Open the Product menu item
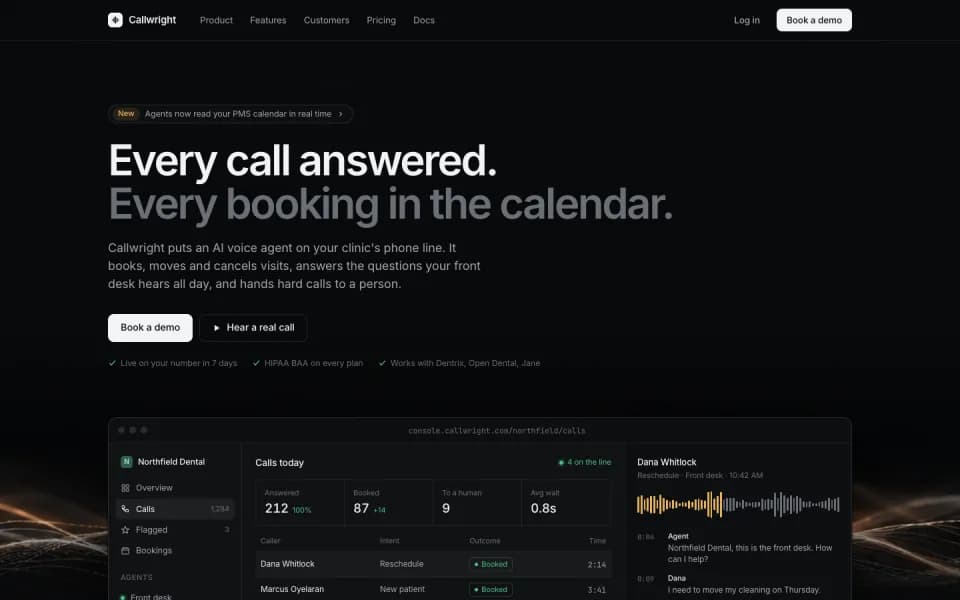 coord(216,20)
